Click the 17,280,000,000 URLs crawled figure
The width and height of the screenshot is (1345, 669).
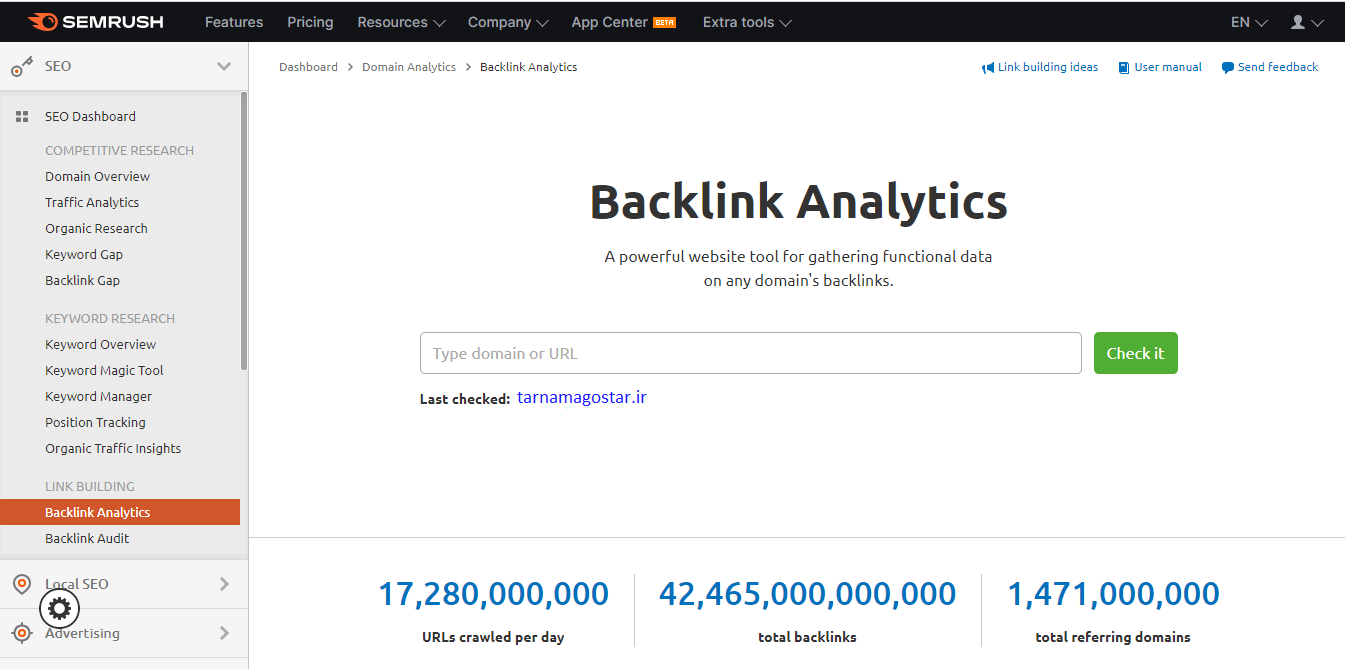click(493, 594)
